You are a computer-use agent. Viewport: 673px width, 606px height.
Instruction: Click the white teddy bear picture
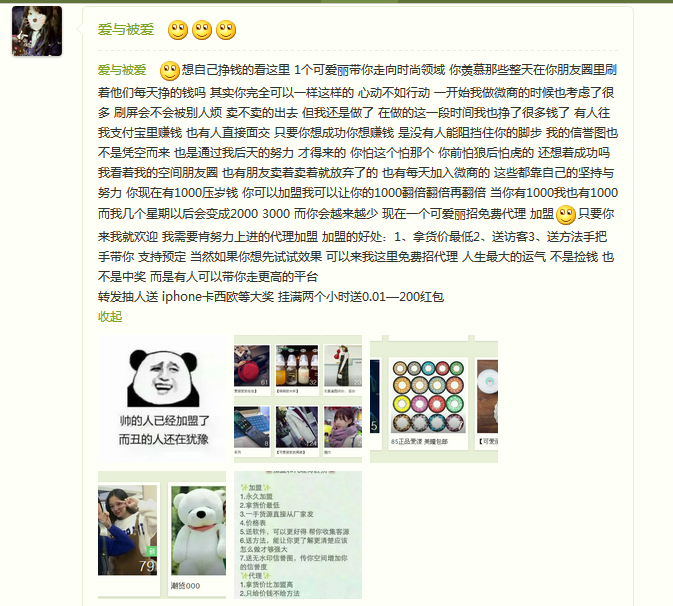(x=198, y=530)
